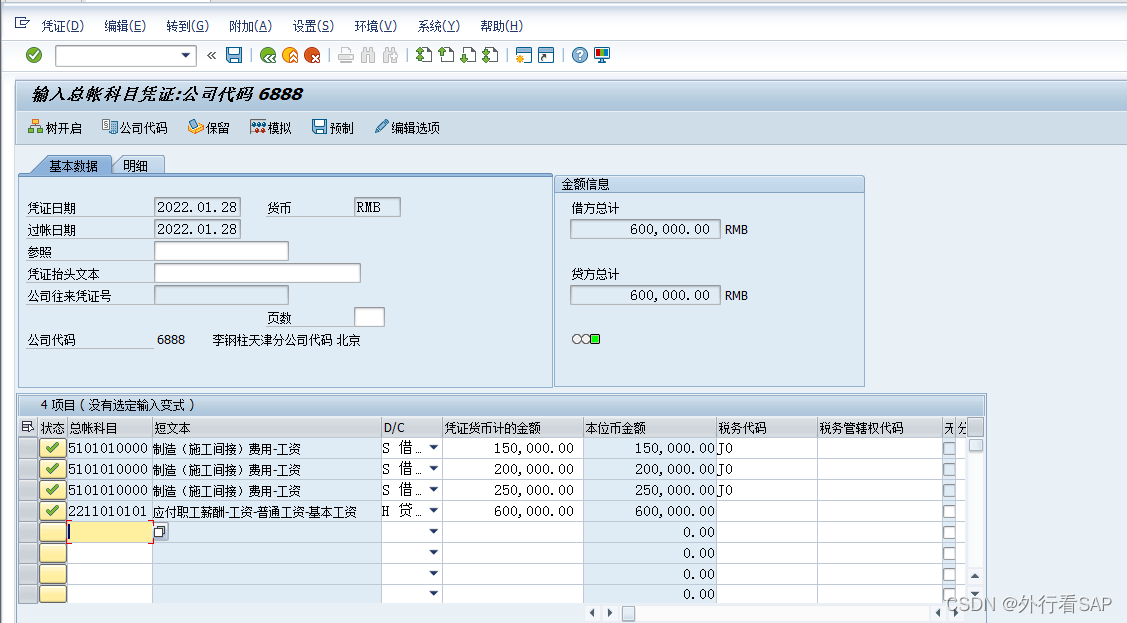This screenshot has width=1127, height=623.
Task: Open D/C dropdown in 150,000.00 row
Action: (433, 448)
